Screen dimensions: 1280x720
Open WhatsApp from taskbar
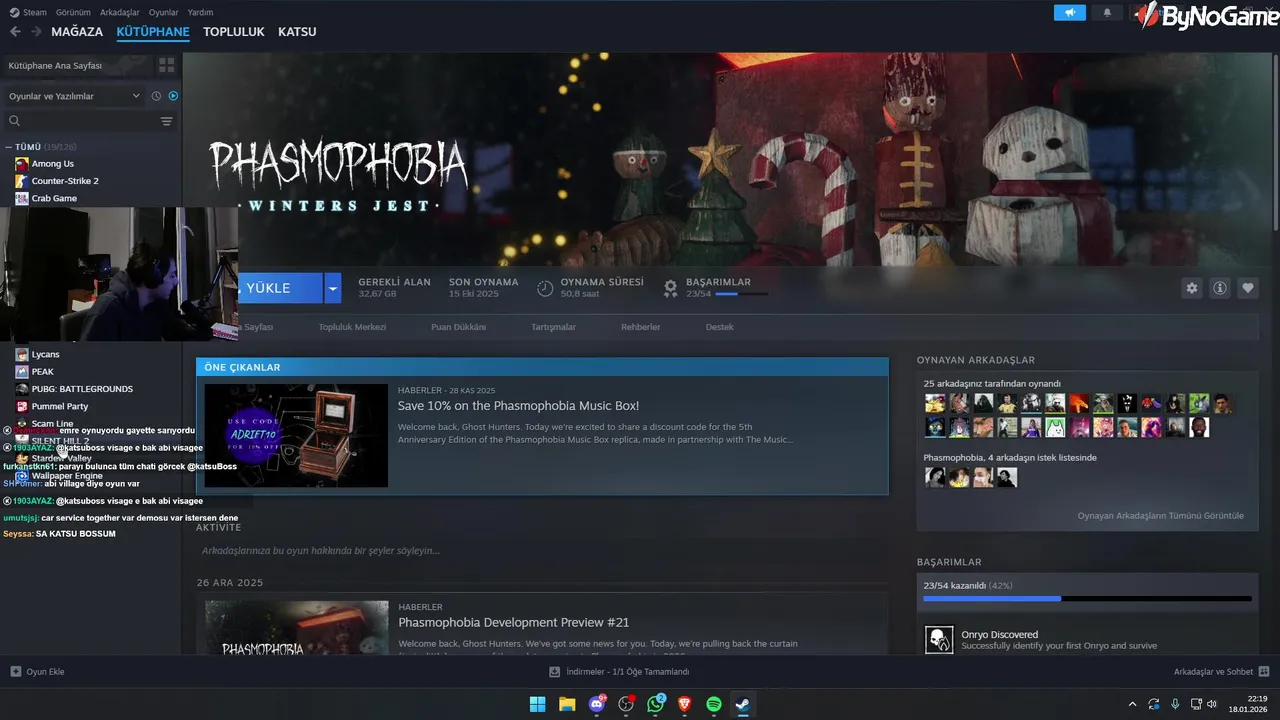656,704
